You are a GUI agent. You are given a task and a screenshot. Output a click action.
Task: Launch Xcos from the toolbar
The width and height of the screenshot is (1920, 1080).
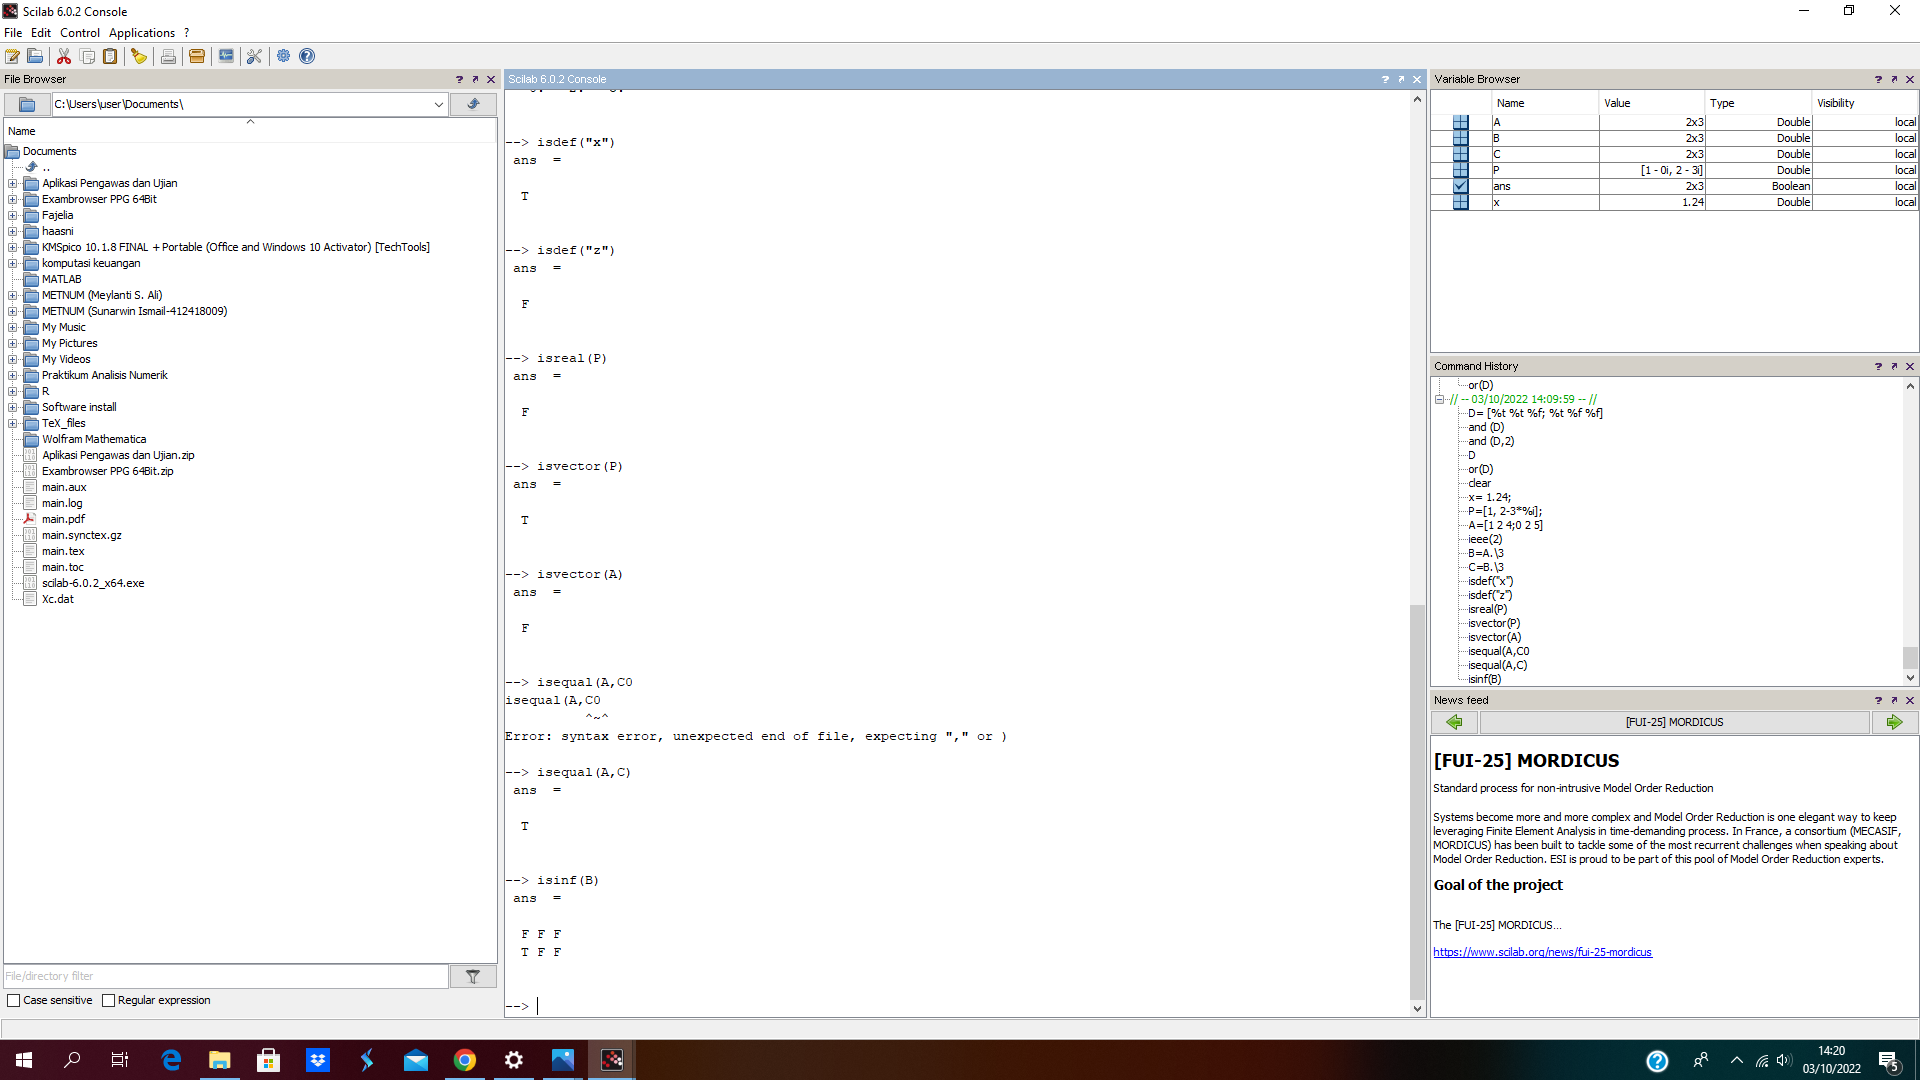tap(226, 56)
